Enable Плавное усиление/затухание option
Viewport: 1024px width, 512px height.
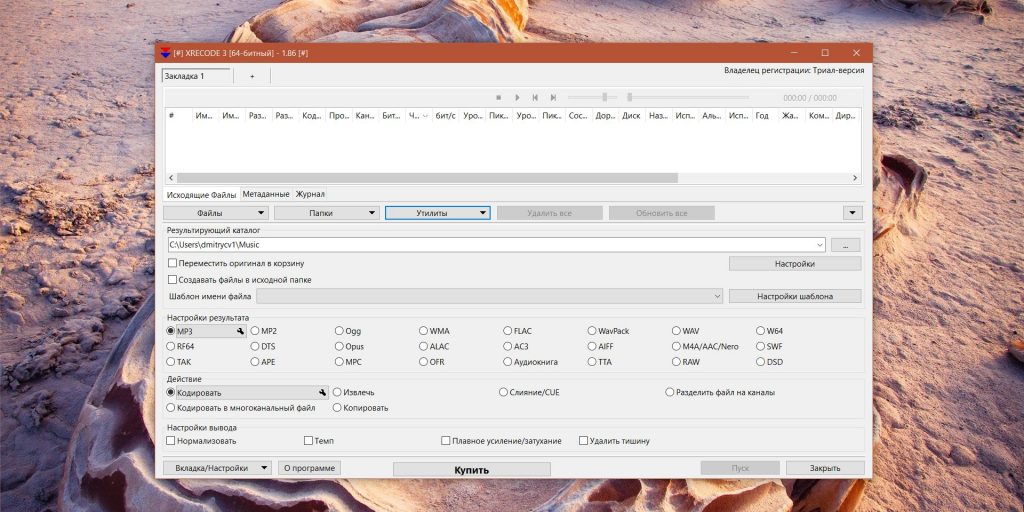[x=446, y=441]
